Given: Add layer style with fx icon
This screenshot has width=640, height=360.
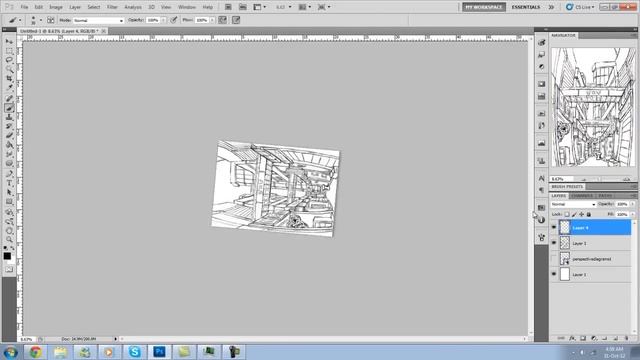Looking at the screenshot, I should (x=572, y=338).
